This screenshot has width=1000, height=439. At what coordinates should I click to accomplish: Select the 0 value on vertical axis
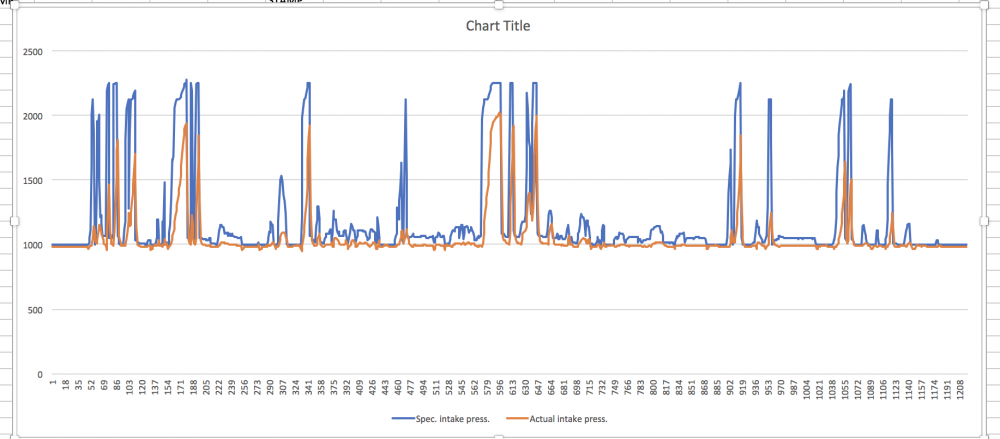[x=40, y=375]
